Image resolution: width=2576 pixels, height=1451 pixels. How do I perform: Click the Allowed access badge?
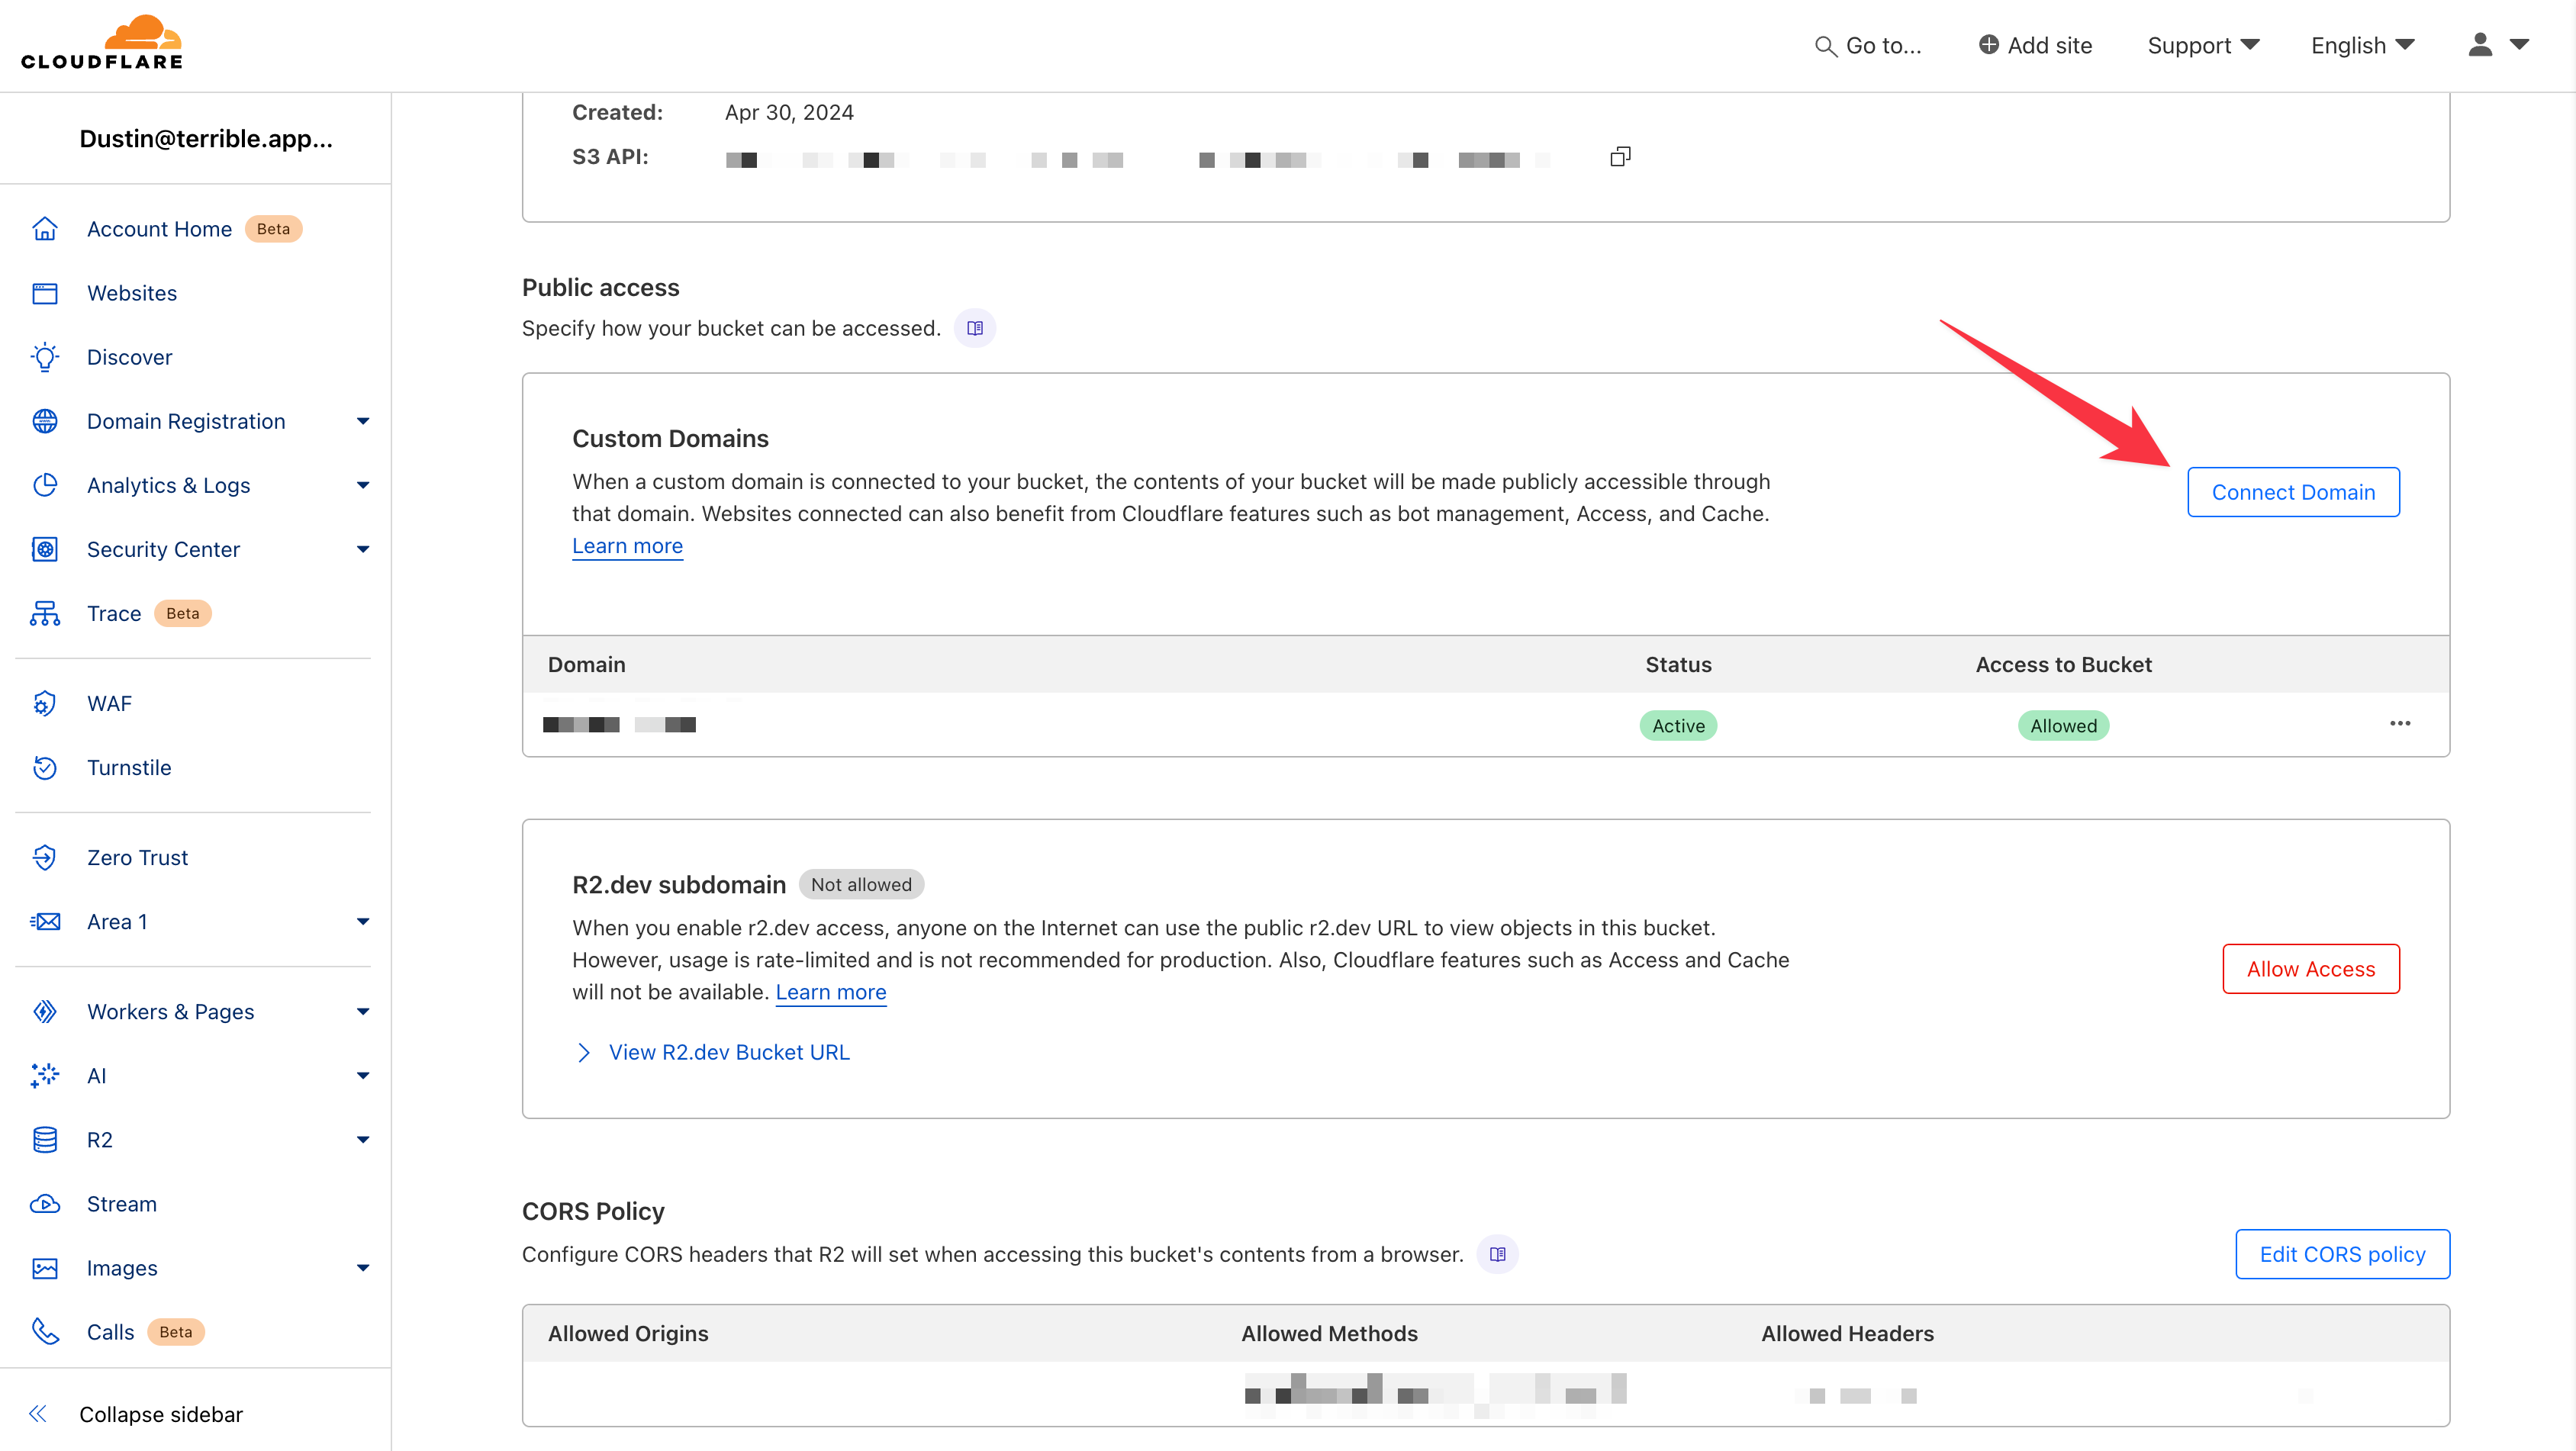[2063, 726]
